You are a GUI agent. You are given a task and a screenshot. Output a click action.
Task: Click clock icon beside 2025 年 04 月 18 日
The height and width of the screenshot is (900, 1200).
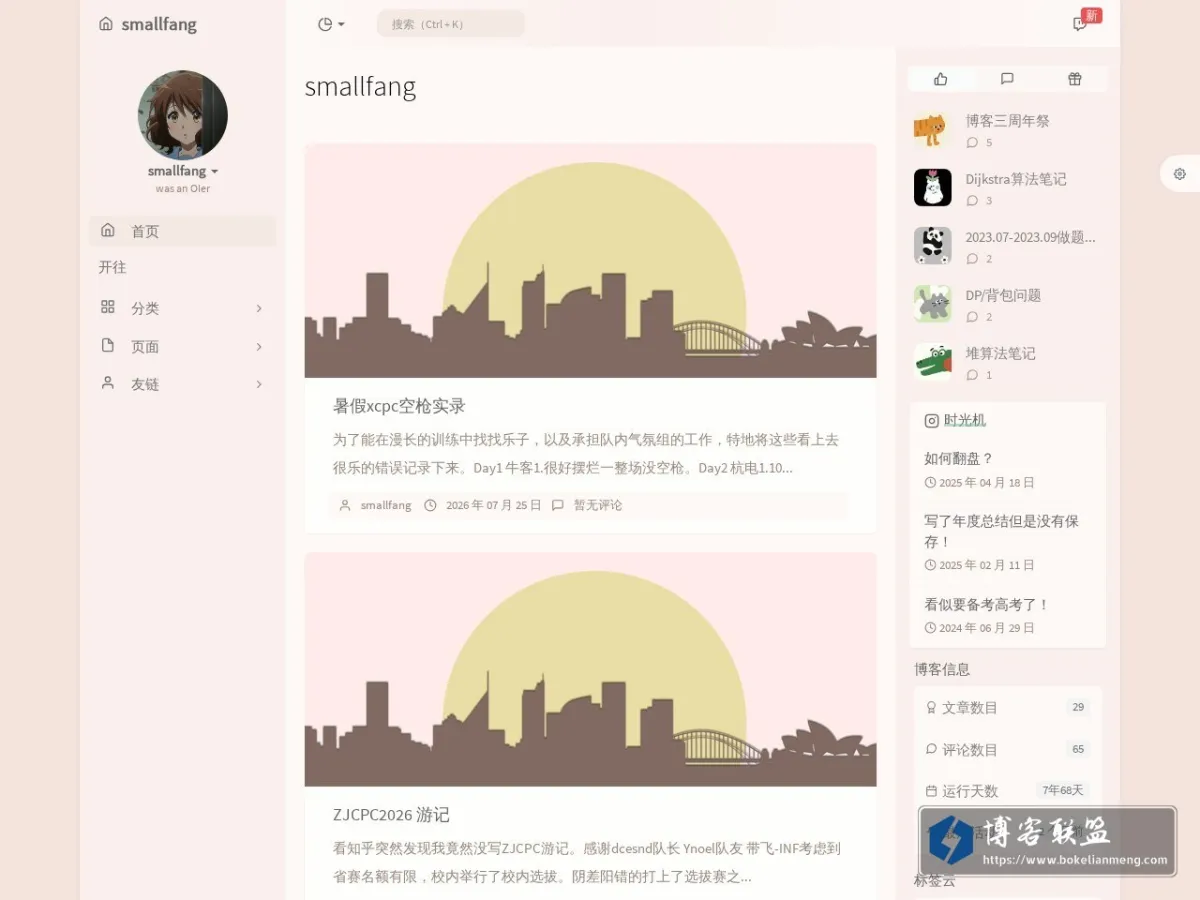pyautogui.click(x=930, y=483)
